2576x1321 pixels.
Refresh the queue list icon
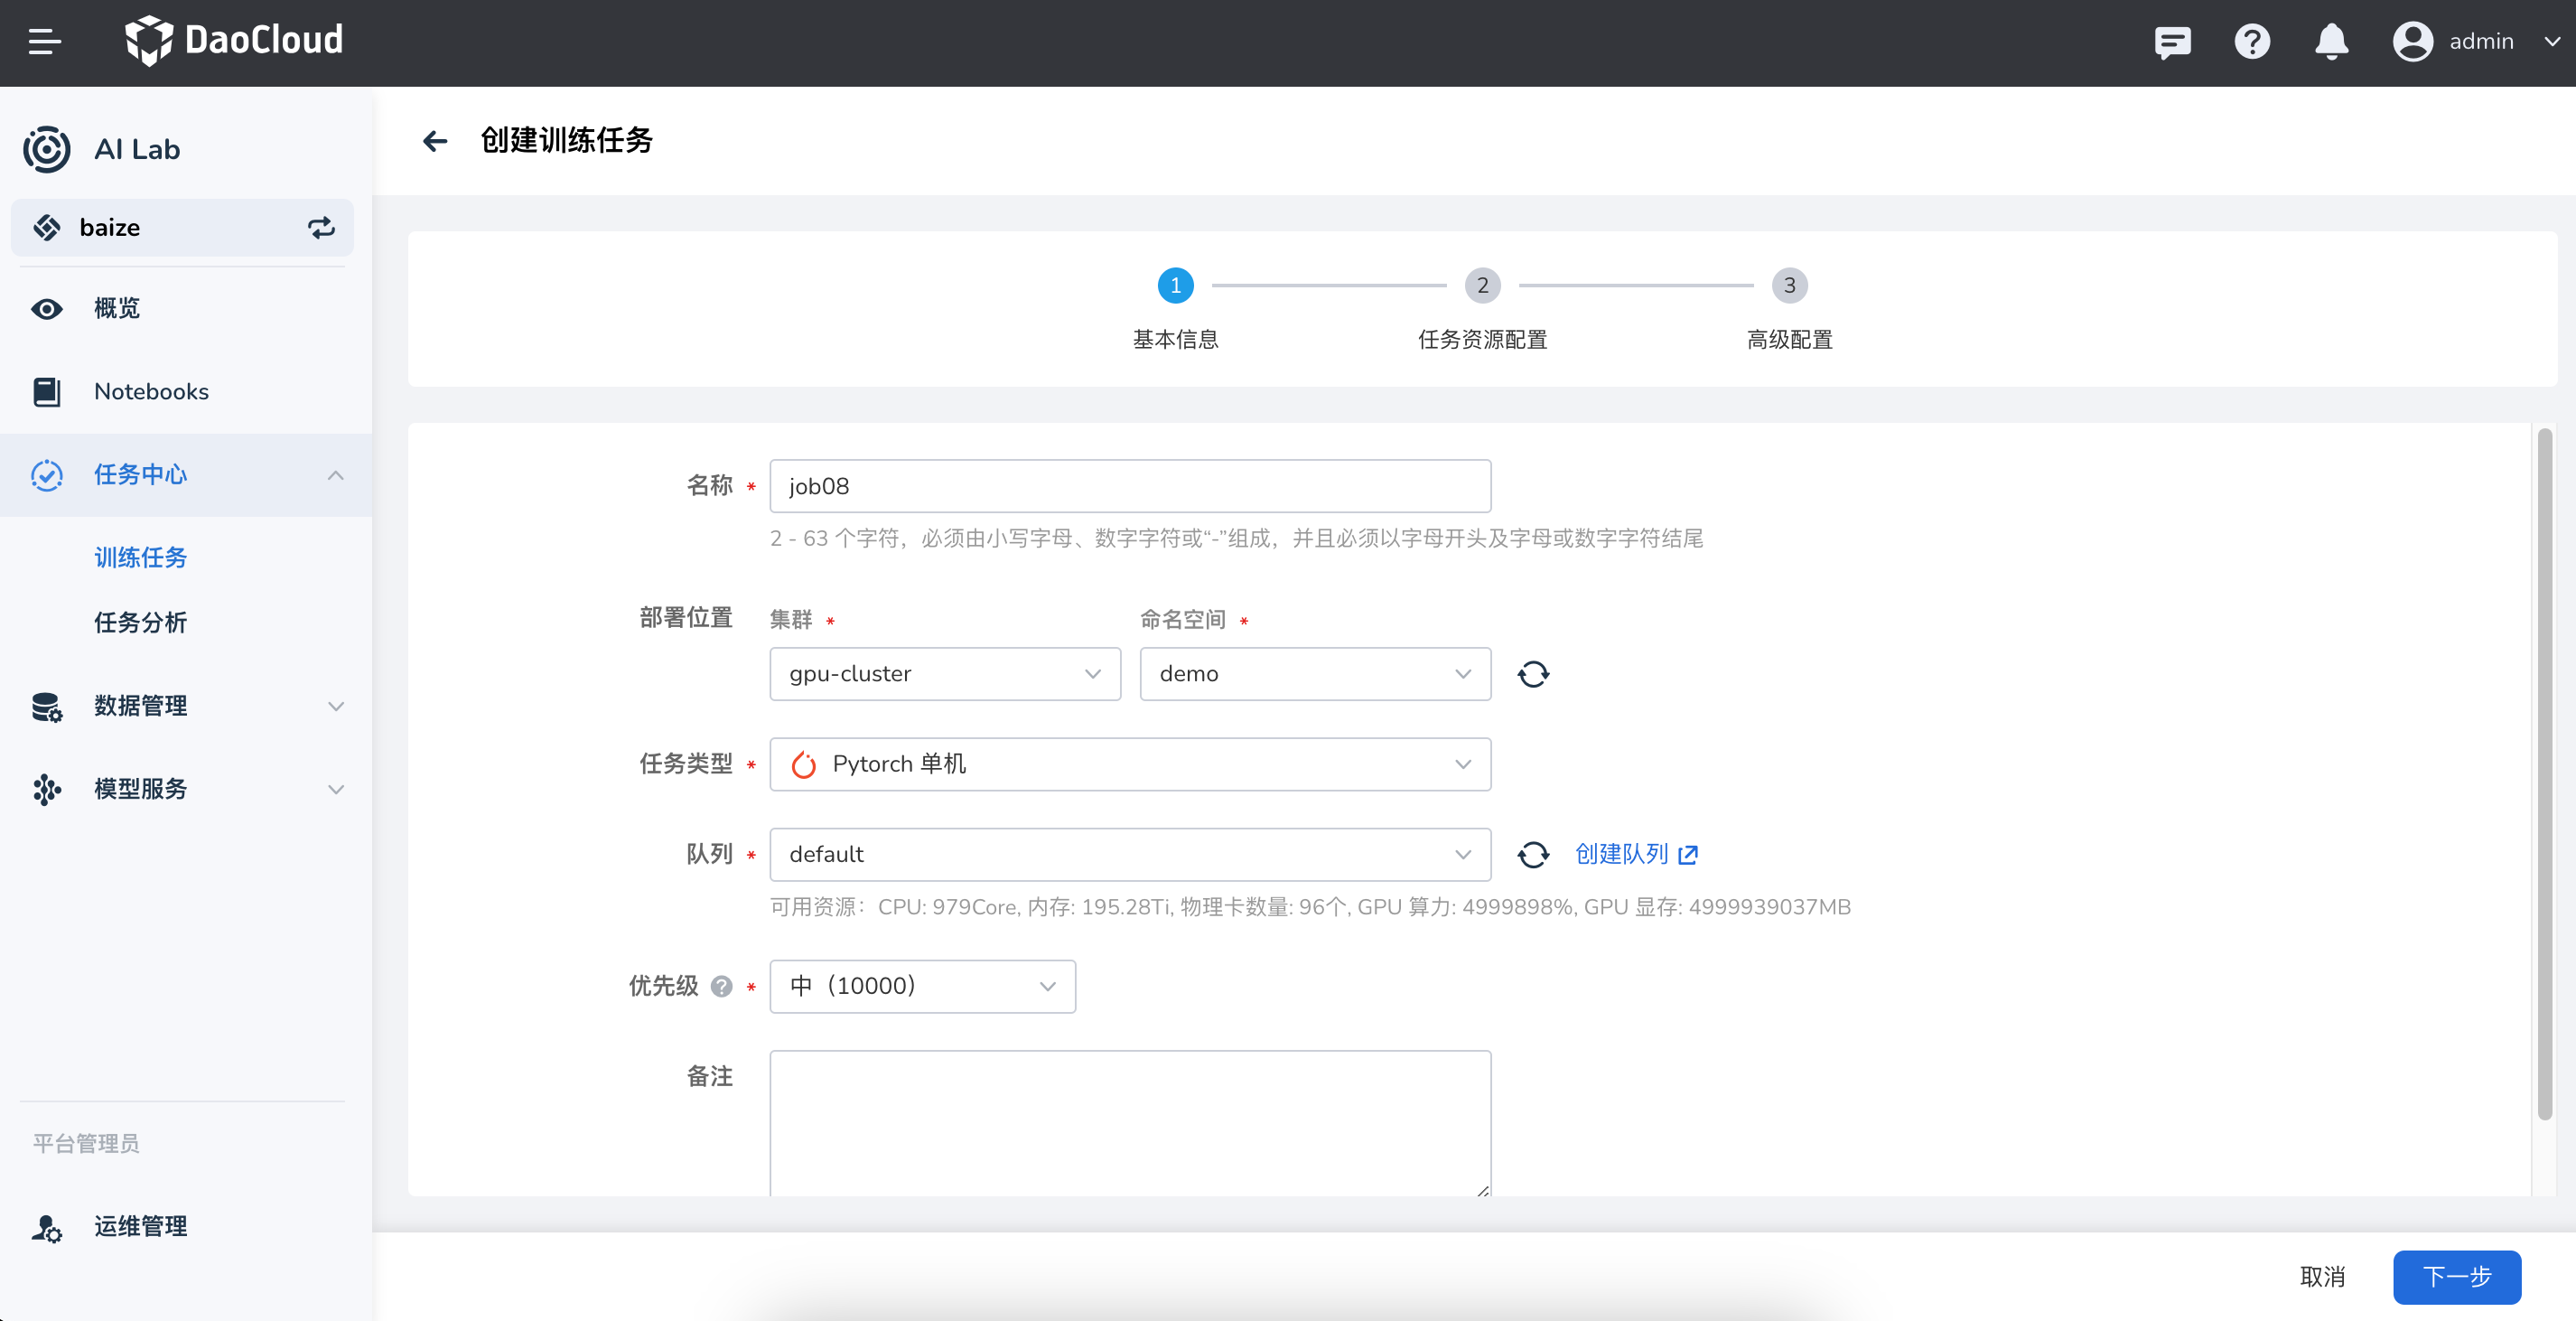point(1533,855)
